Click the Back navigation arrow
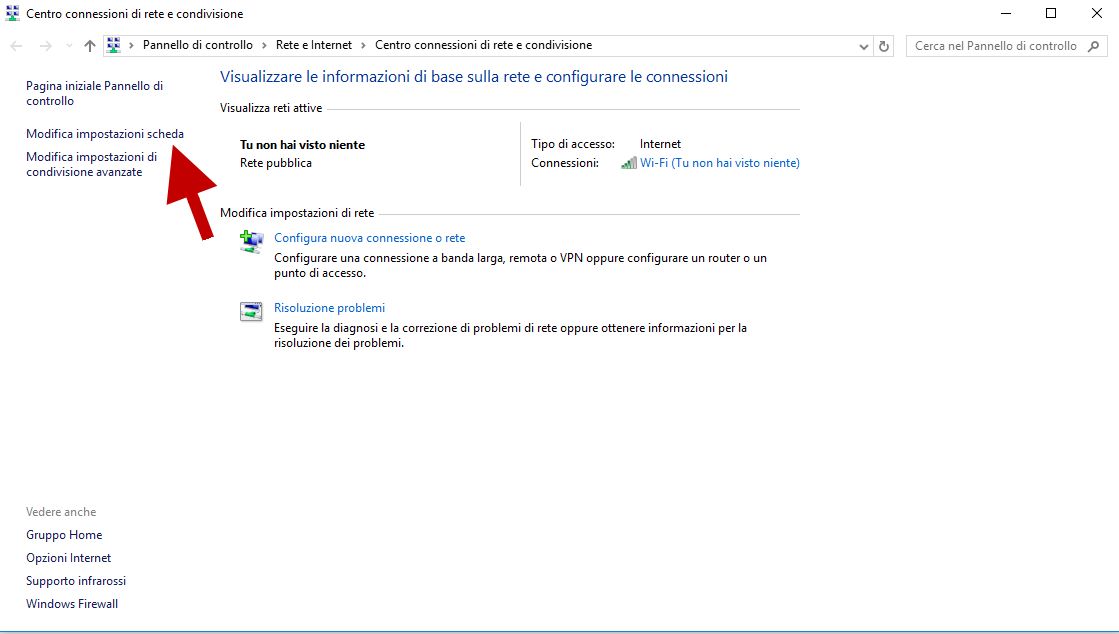 click(17, 46)
